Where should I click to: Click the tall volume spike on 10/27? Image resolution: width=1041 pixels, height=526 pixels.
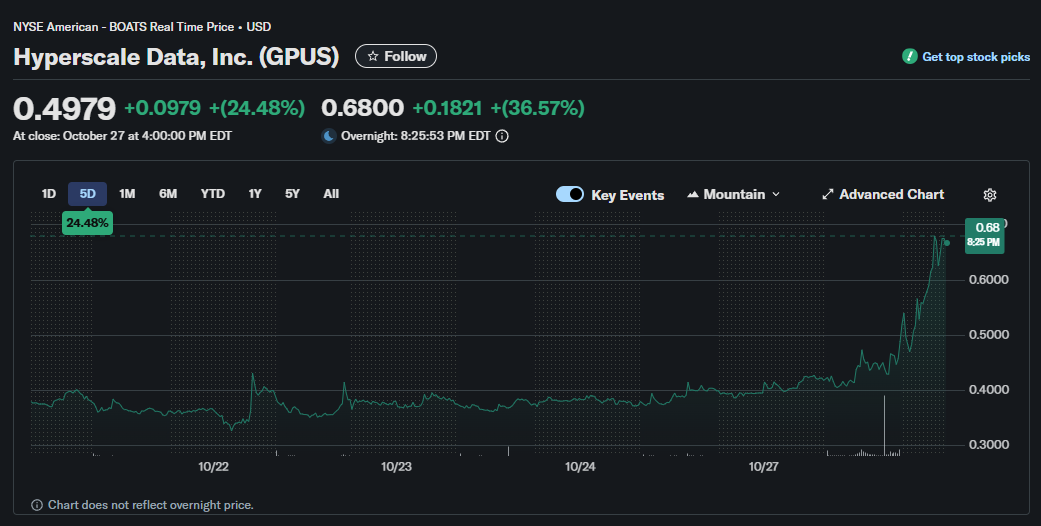pyautogui.click(x=884, y=425)
